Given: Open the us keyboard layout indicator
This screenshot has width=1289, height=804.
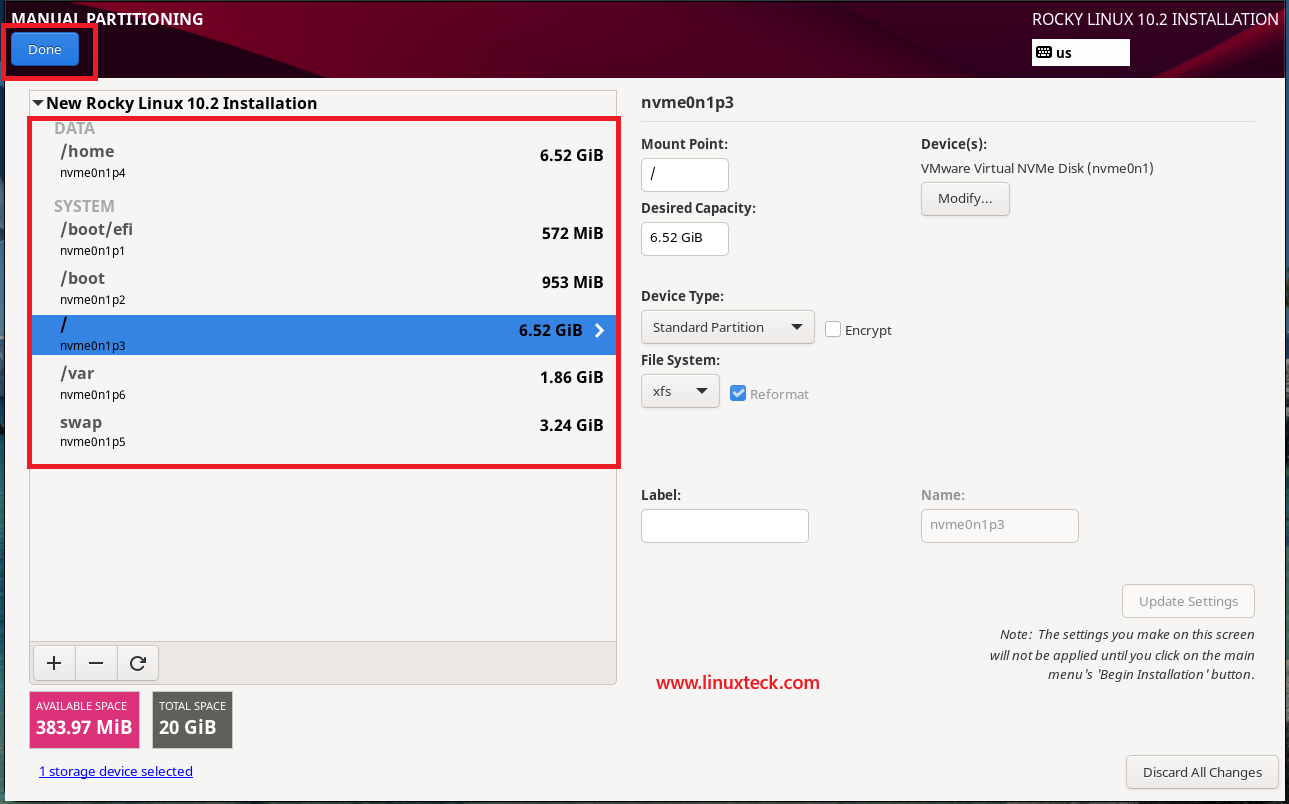Looking at the screenshot, I should (1081, 52).
